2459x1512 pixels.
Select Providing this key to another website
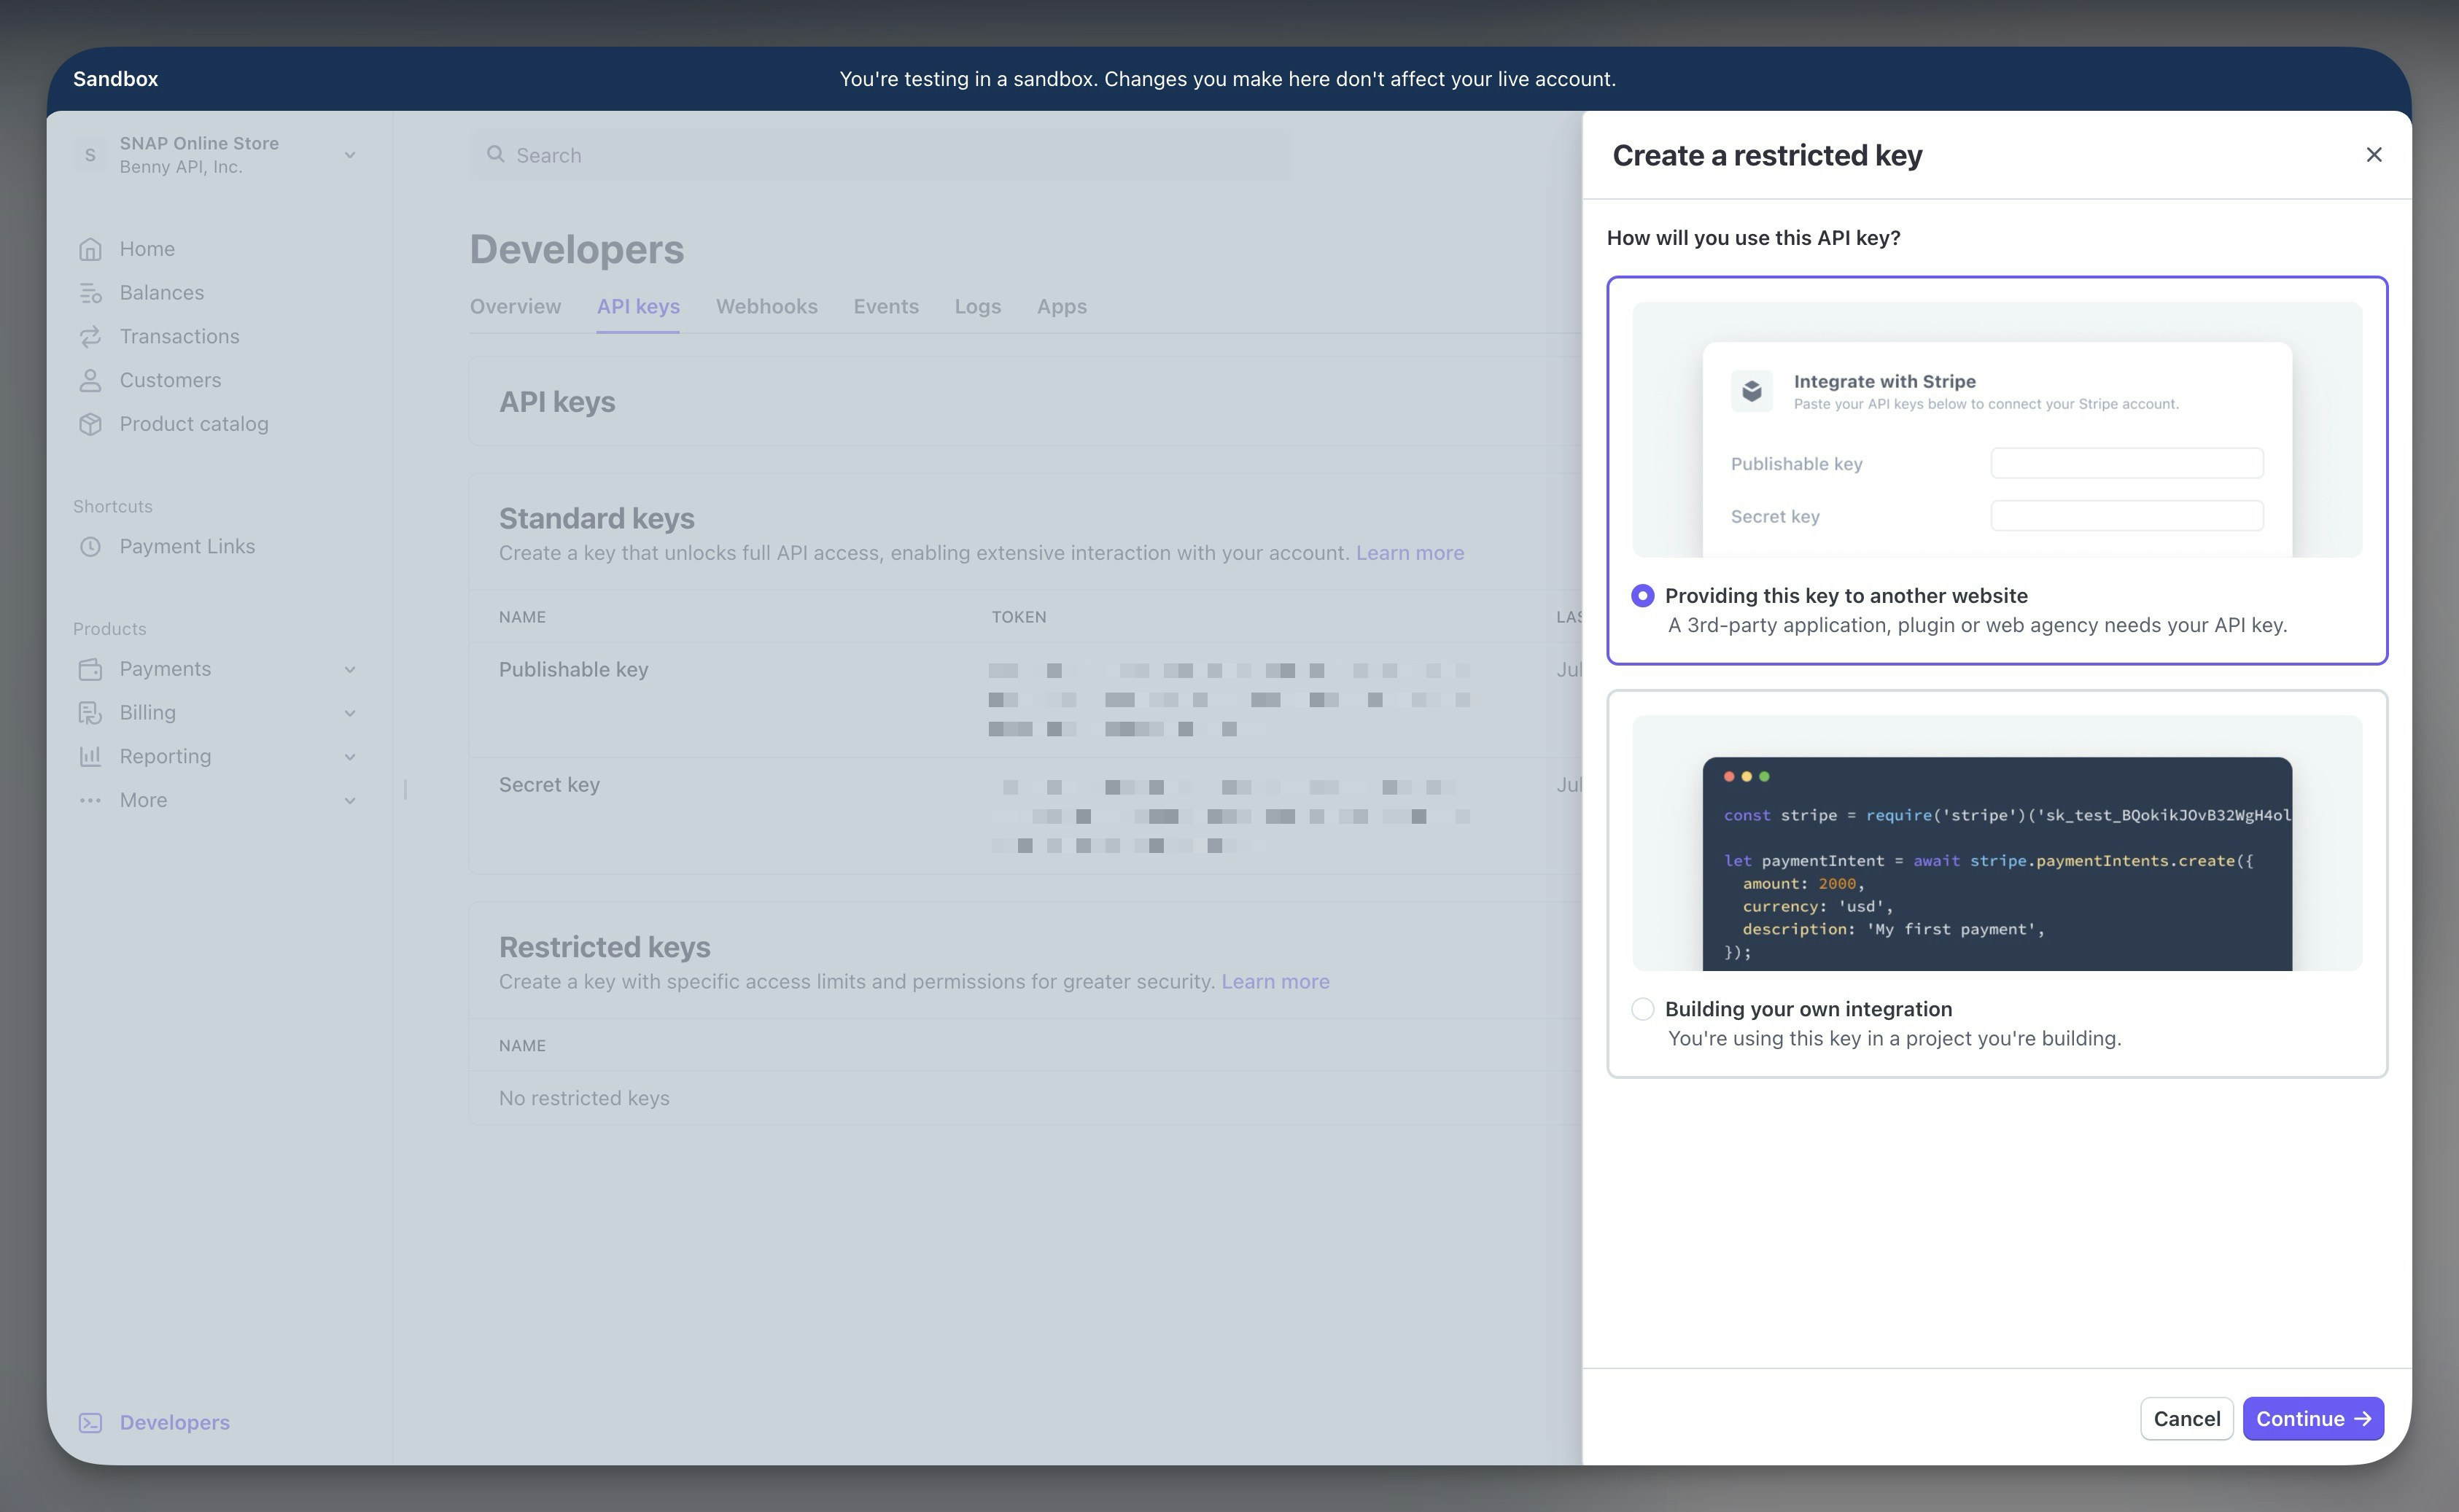[x=1642, y=596]
